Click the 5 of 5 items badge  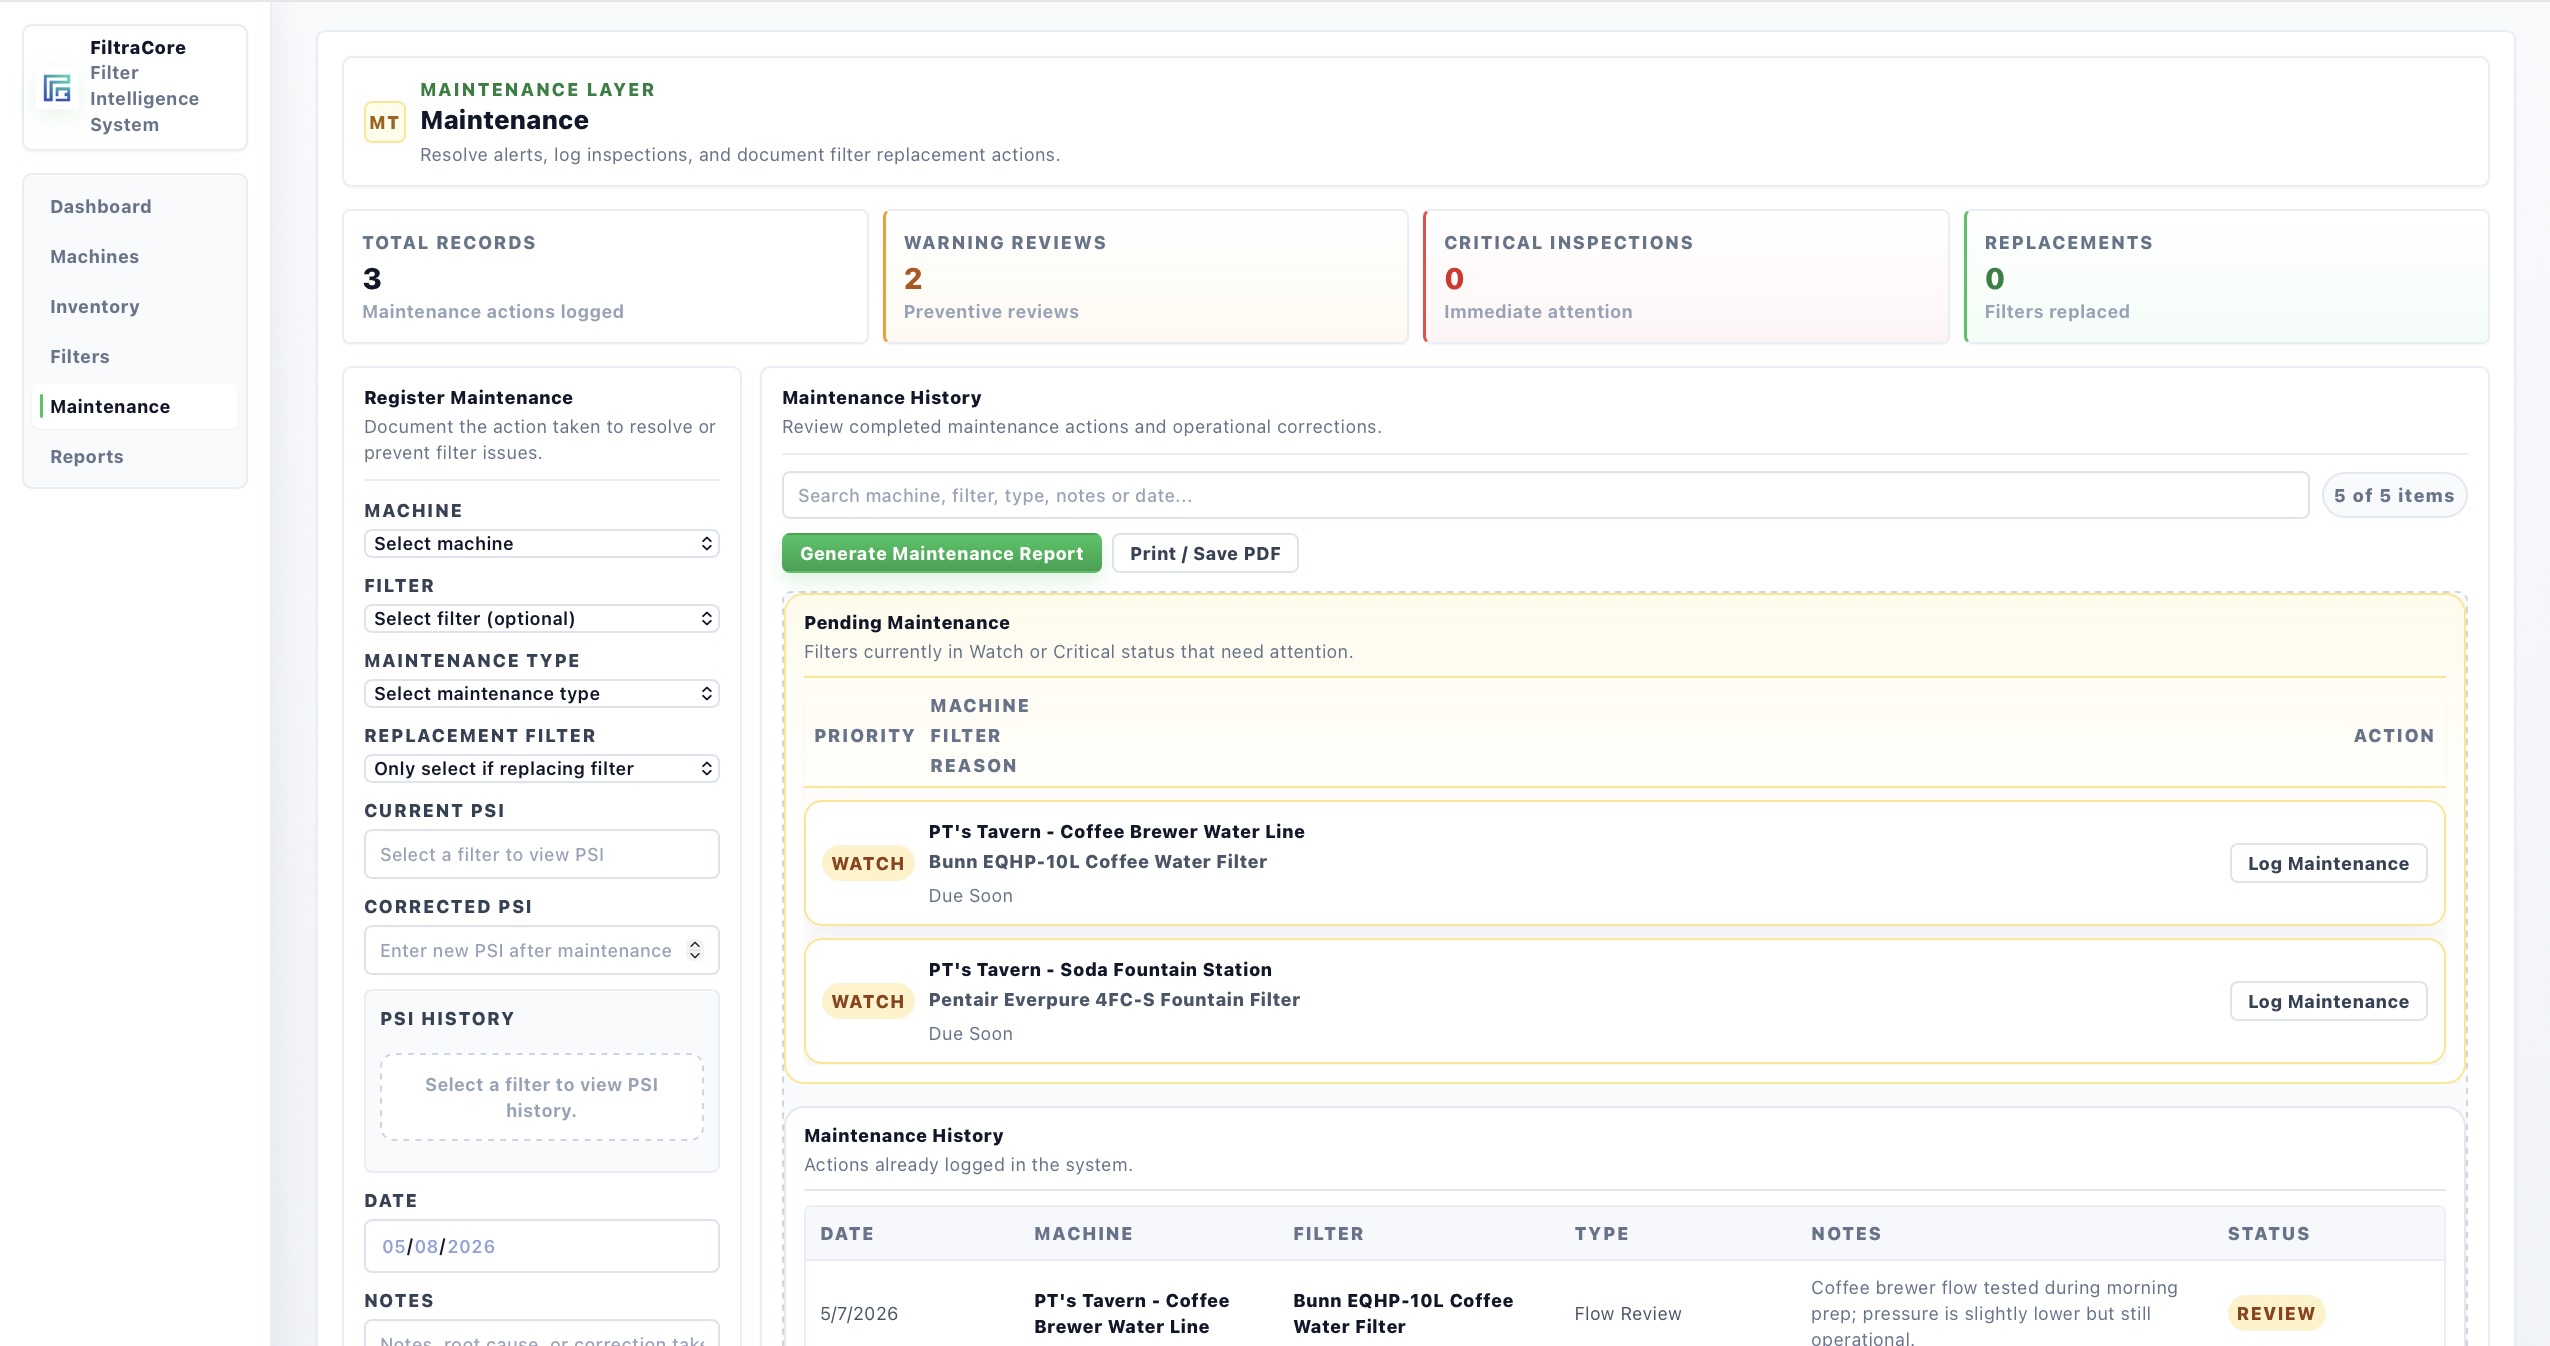[x=2394, y=496]
